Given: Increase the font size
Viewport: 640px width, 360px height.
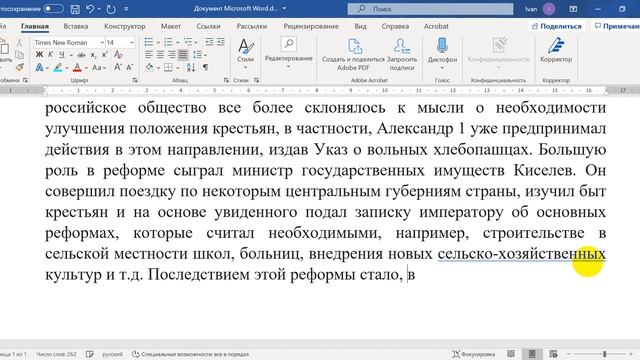Looking at the screenshot, I should tap(118, 67).
